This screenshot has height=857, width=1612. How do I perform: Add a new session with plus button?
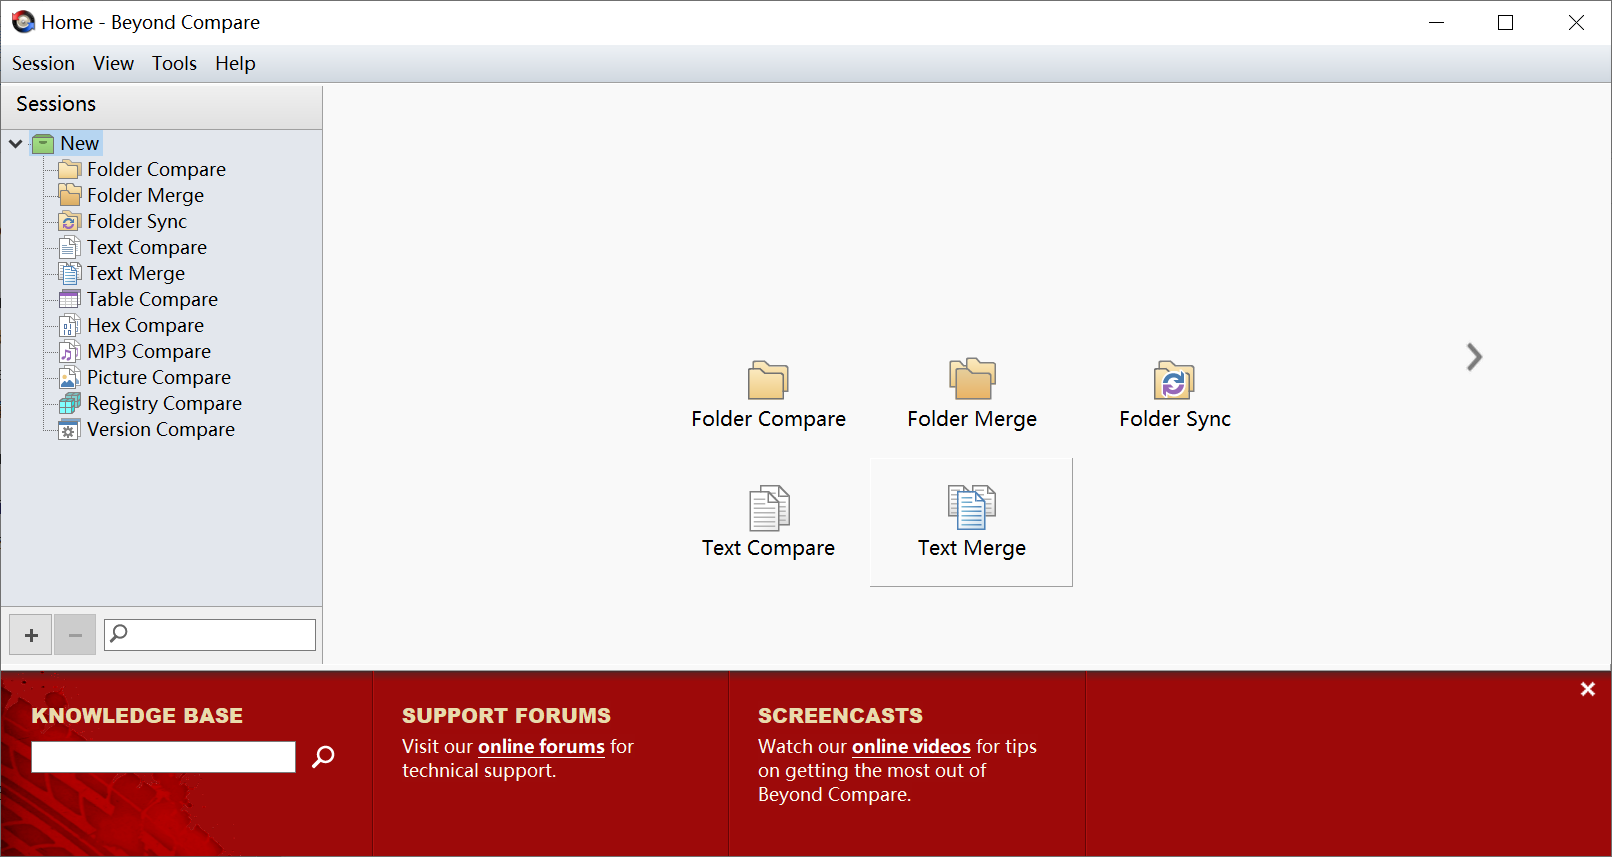(31, 635)
